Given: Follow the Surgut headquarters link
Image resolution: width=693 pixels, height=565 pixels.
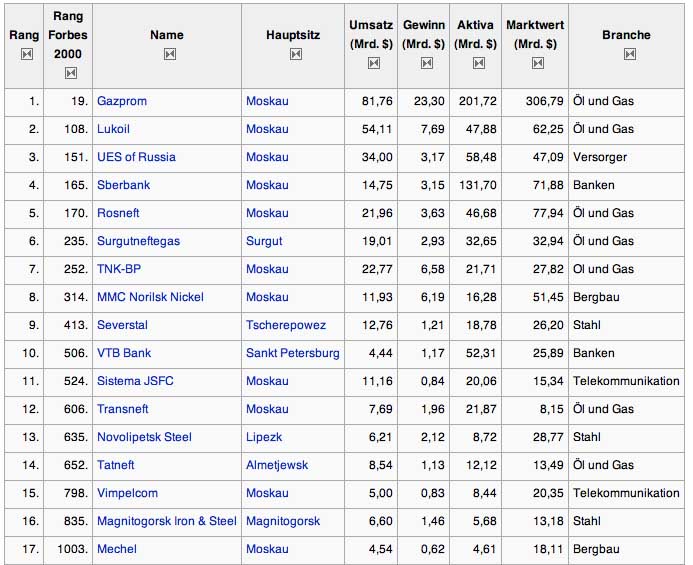Looking at the screenshot, I should coord(264,241).
